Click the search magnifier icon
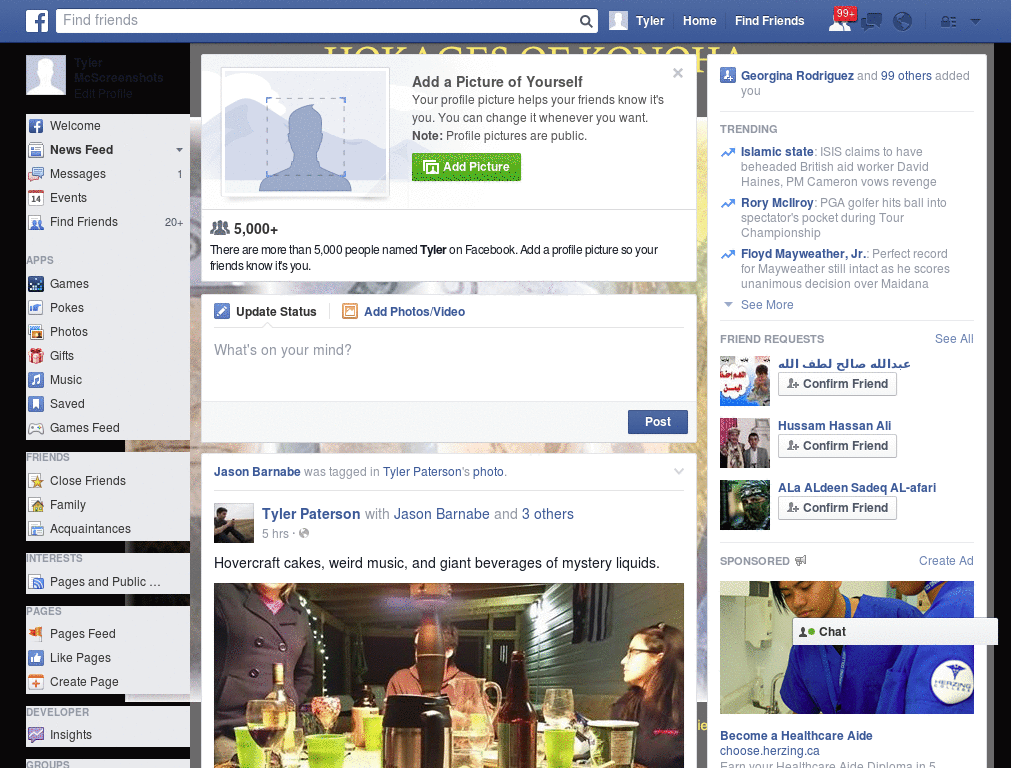 pyautogui.click(x=586, y=21)
